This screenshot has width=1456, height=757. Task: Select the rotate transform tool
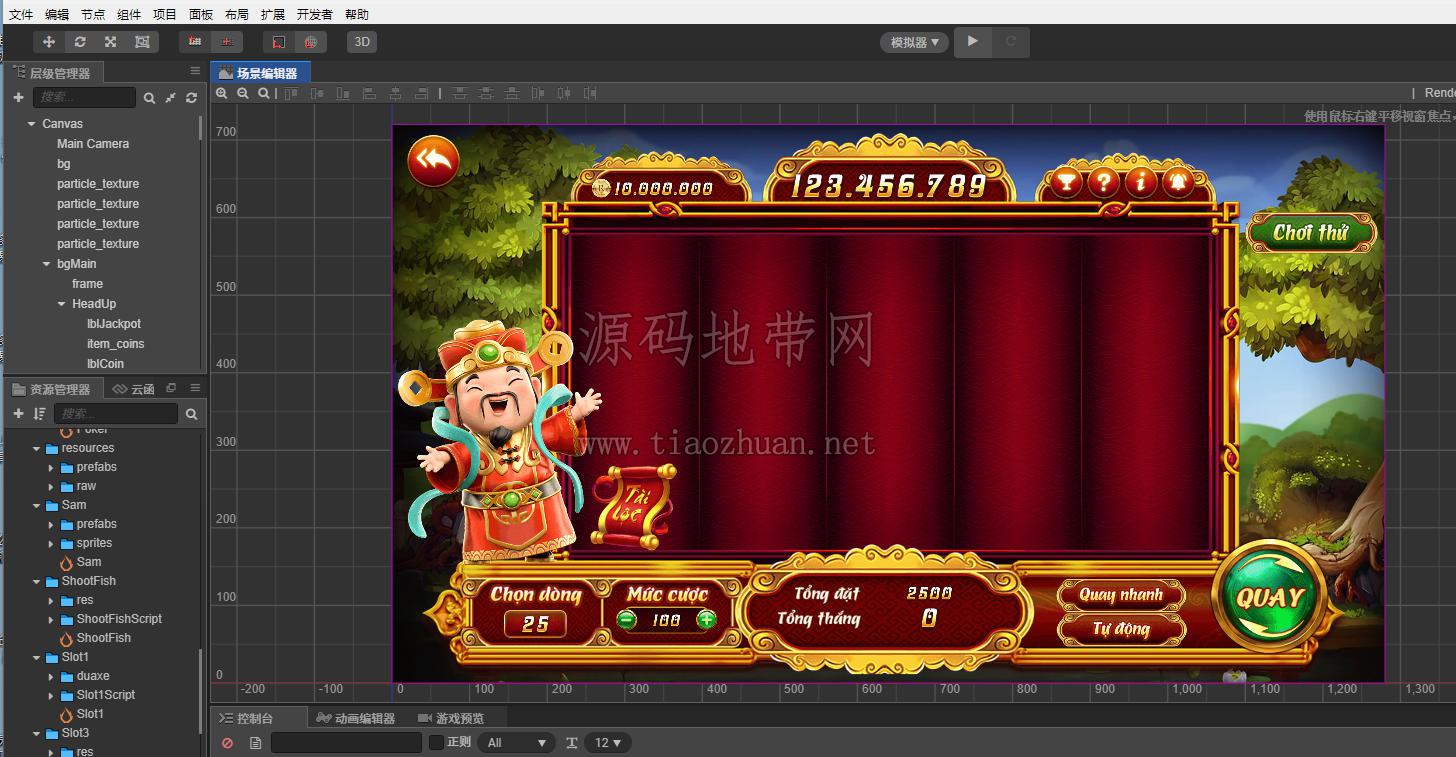pos(80,42)
